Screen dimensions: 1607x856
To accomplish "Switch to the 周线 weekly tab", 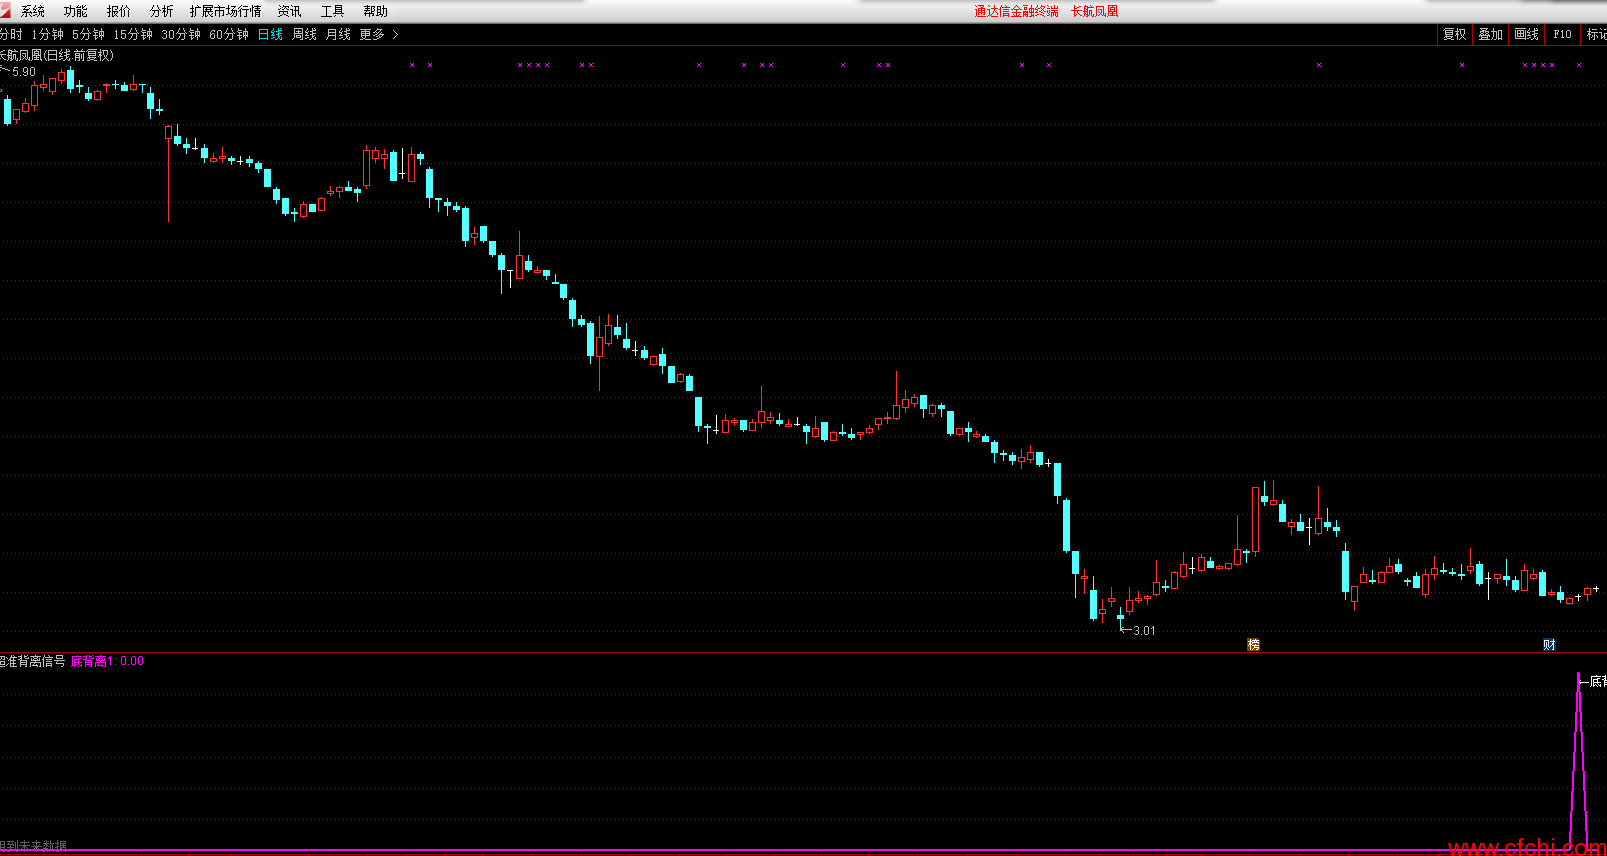I will point(304,34).
